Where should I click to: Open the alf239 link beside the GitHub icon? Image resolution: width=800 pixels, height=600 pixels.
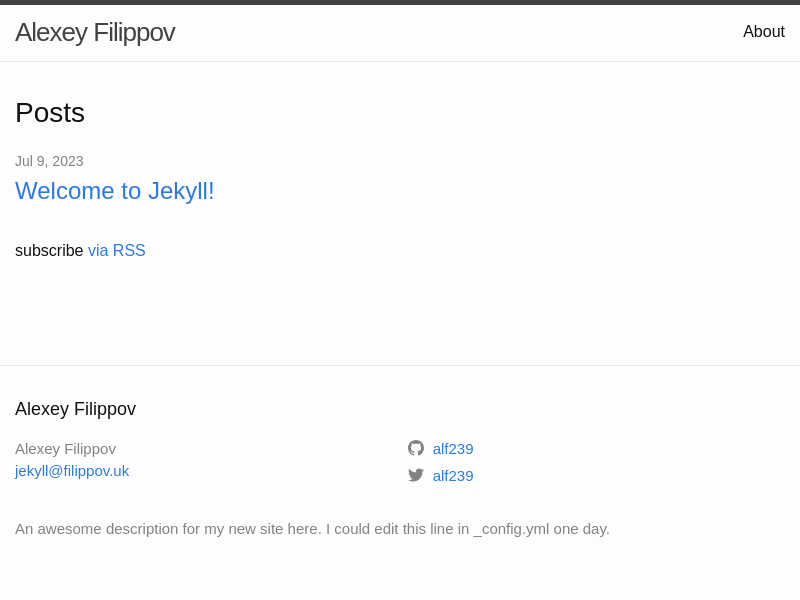(x=453, y=449)
